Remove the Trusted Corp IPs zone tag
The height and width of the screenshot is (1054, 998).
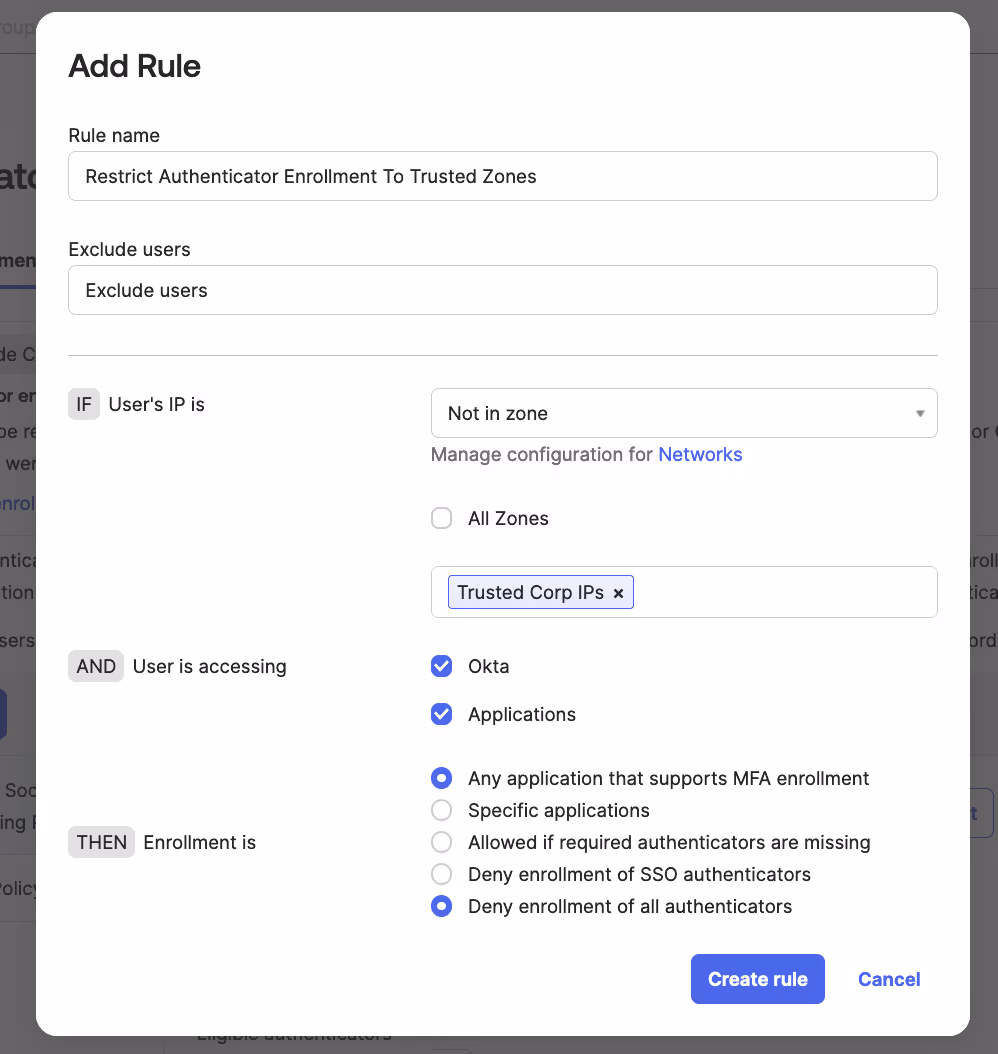coord(618,593)
